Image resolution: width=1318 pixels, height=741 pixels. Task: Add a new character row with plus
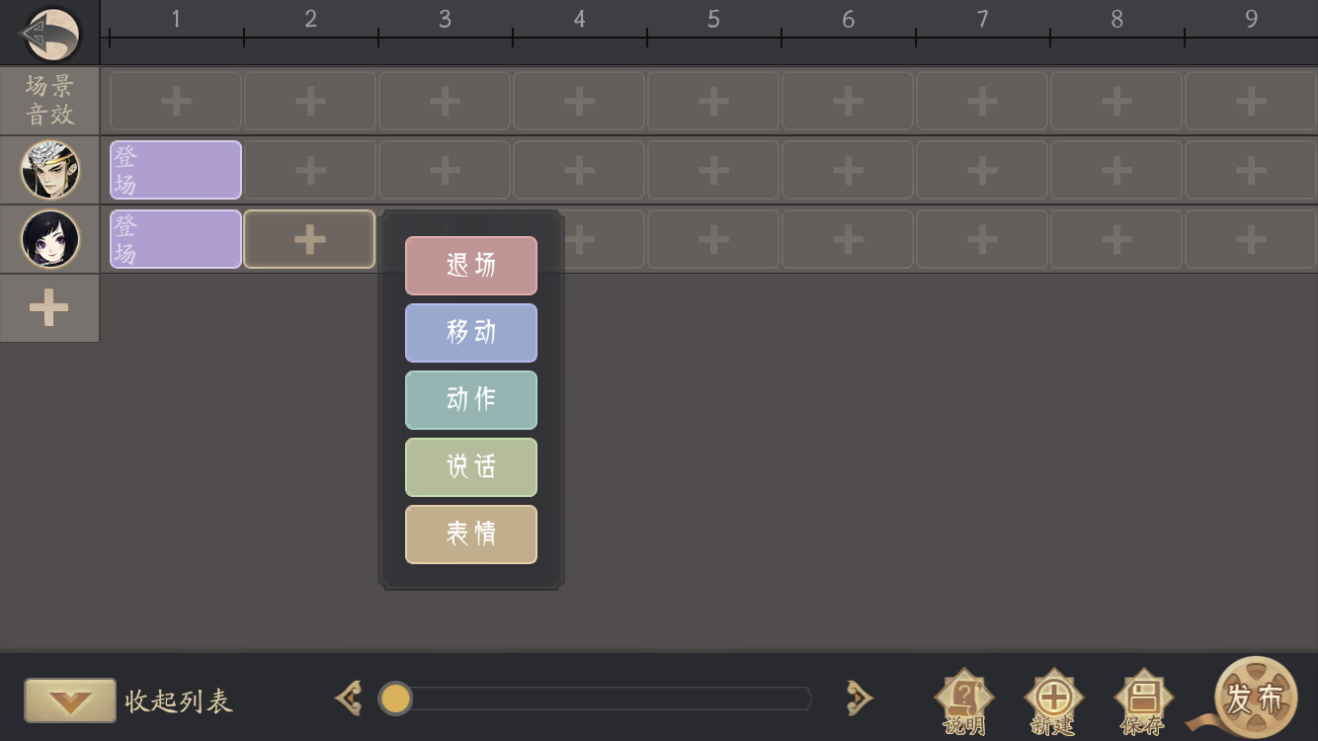pyautogui.click(x=49, y=308)
